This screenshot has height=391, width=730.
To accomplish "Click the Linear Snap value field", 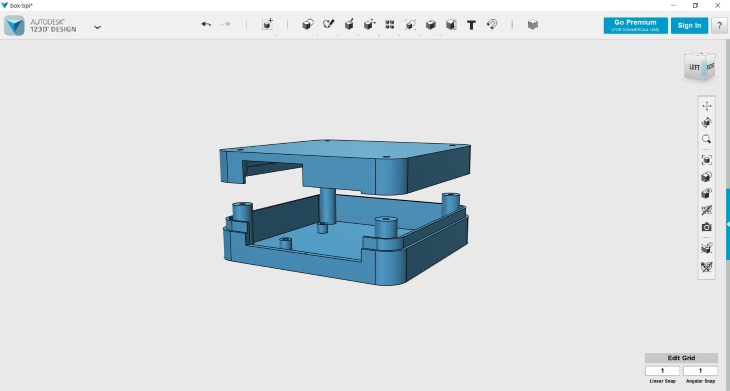I will click(x=662, y=371).
